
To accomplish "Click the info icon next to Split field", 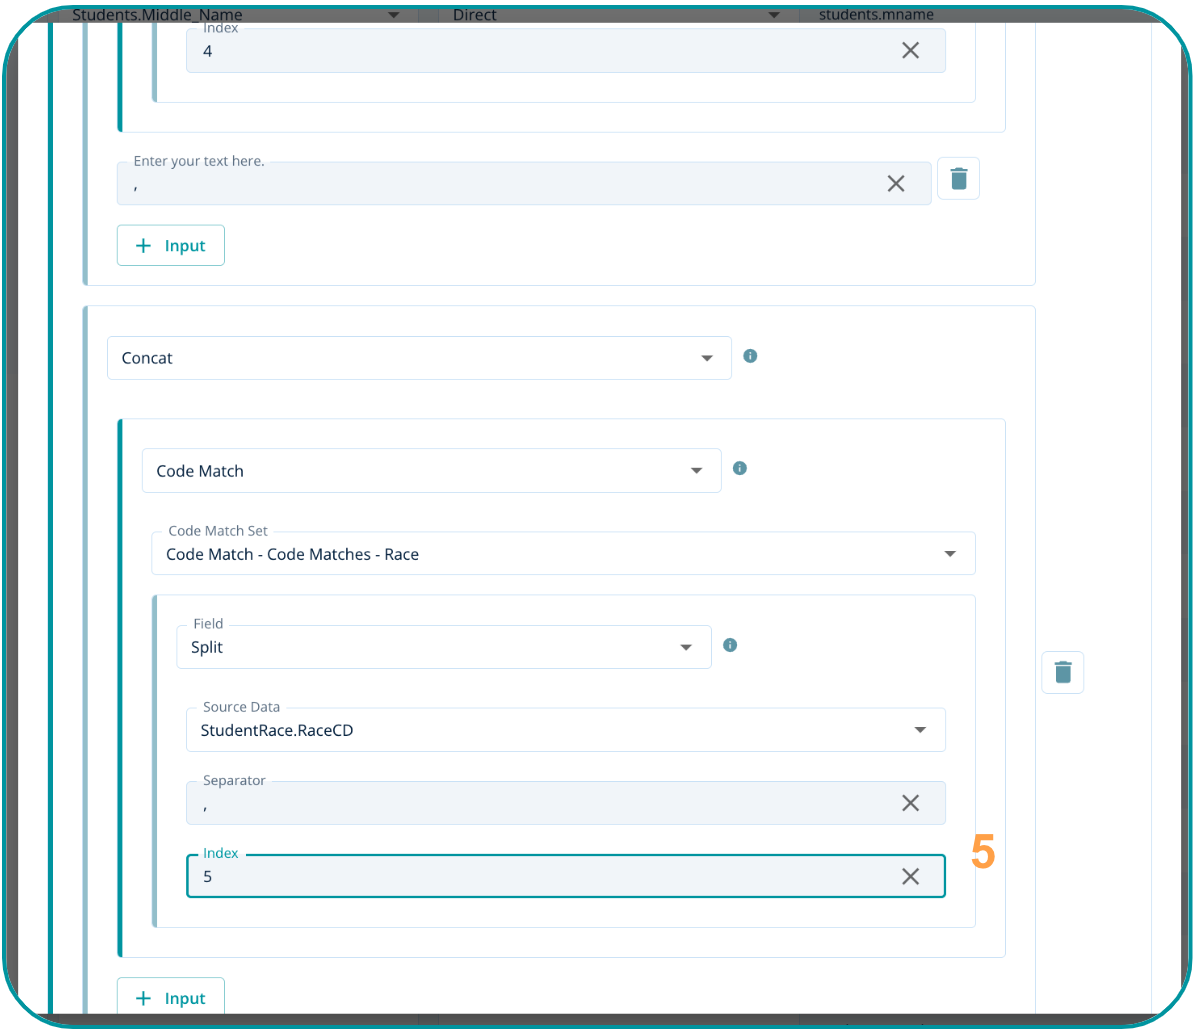I will point(730,645).
